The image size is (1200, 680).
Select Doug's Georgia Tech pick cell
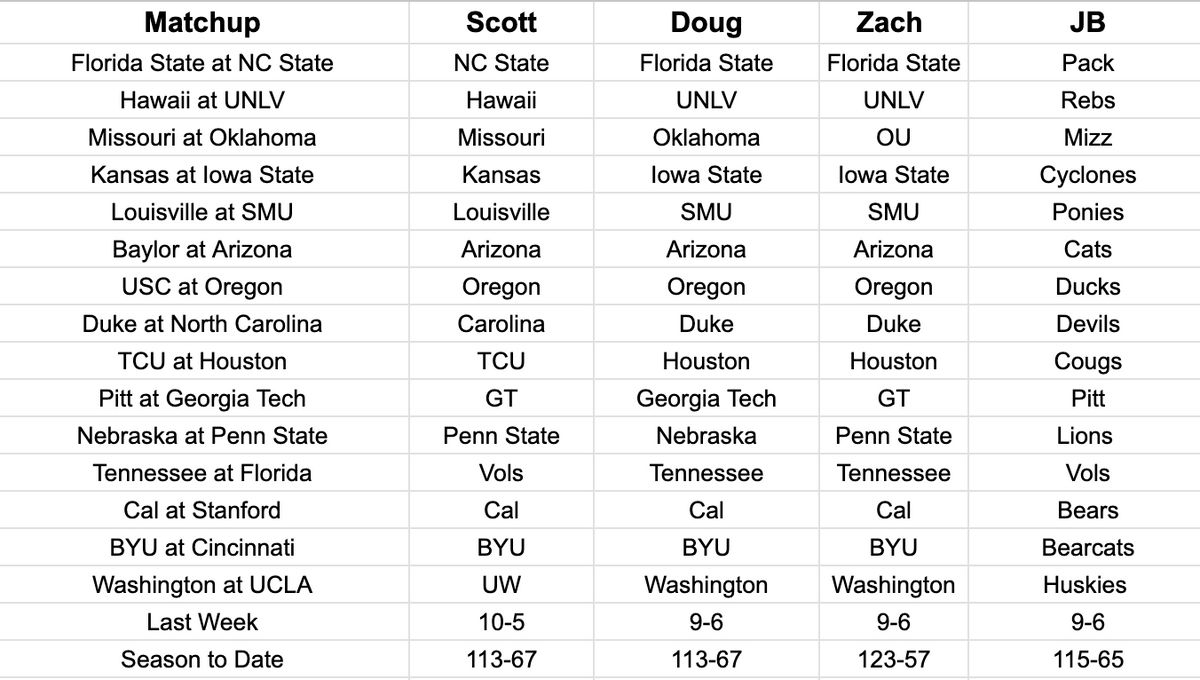pos(706,398)
